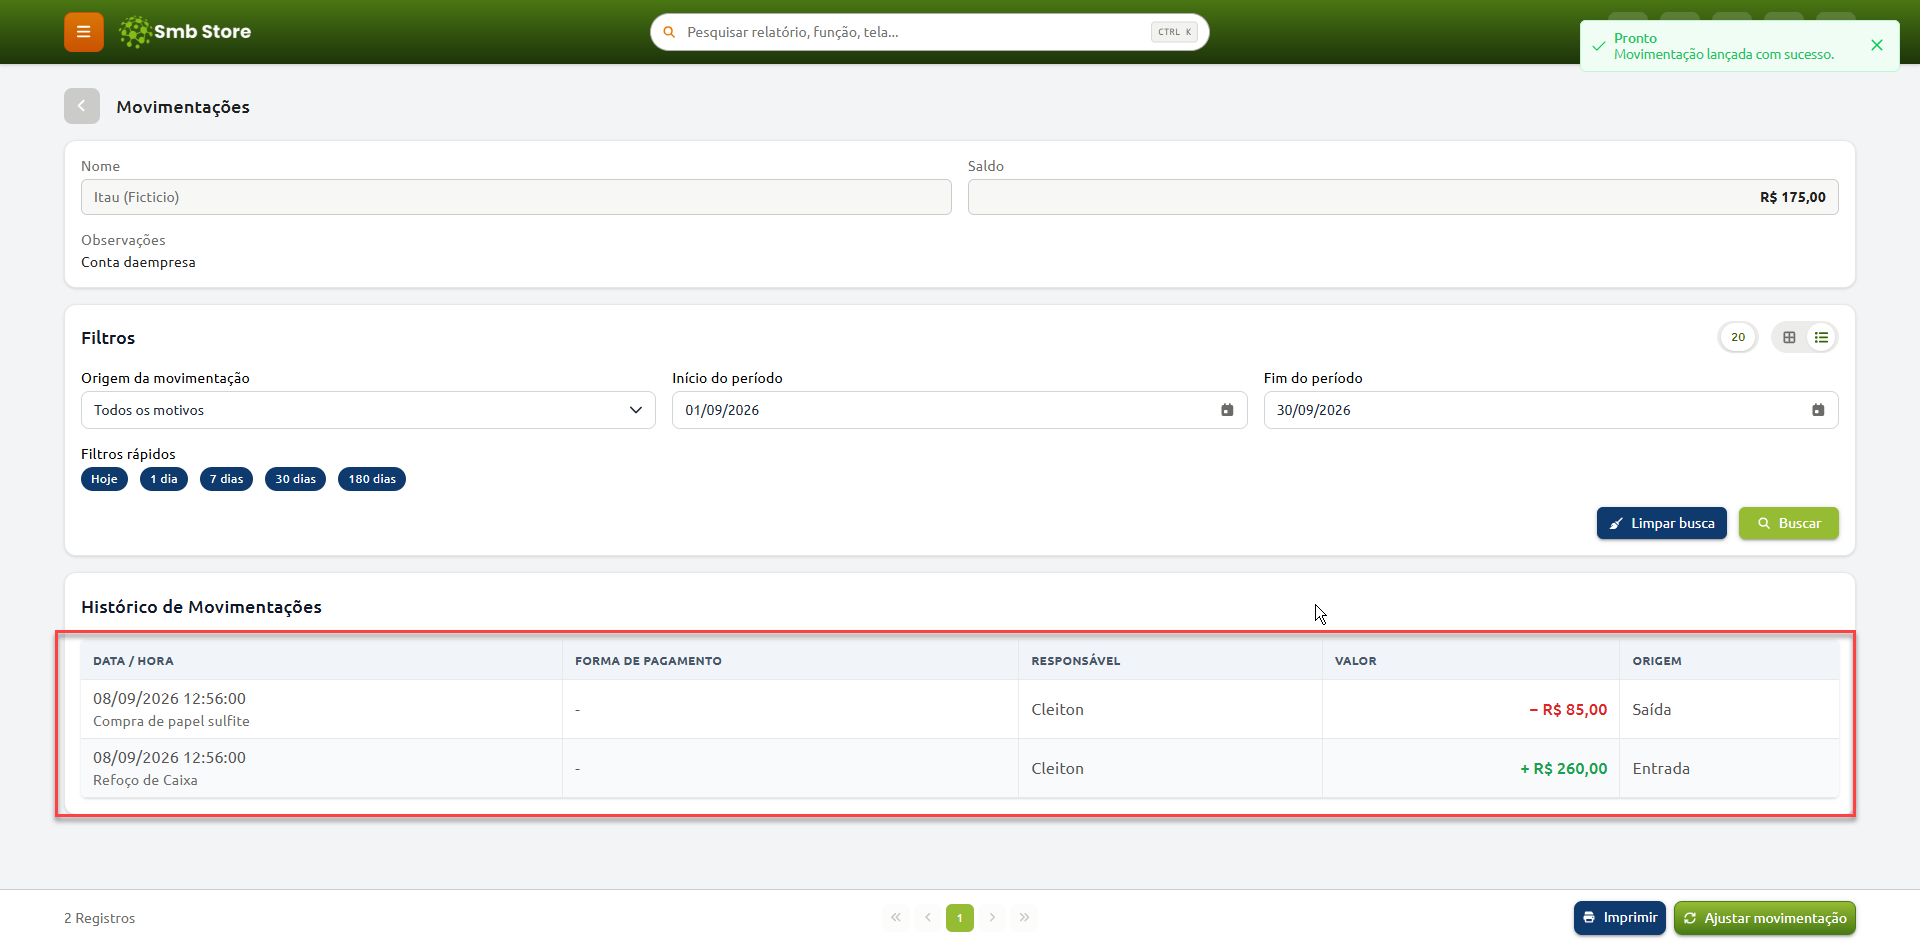Click the Smb Store logo
The image size is (1920, 945).
185,32
